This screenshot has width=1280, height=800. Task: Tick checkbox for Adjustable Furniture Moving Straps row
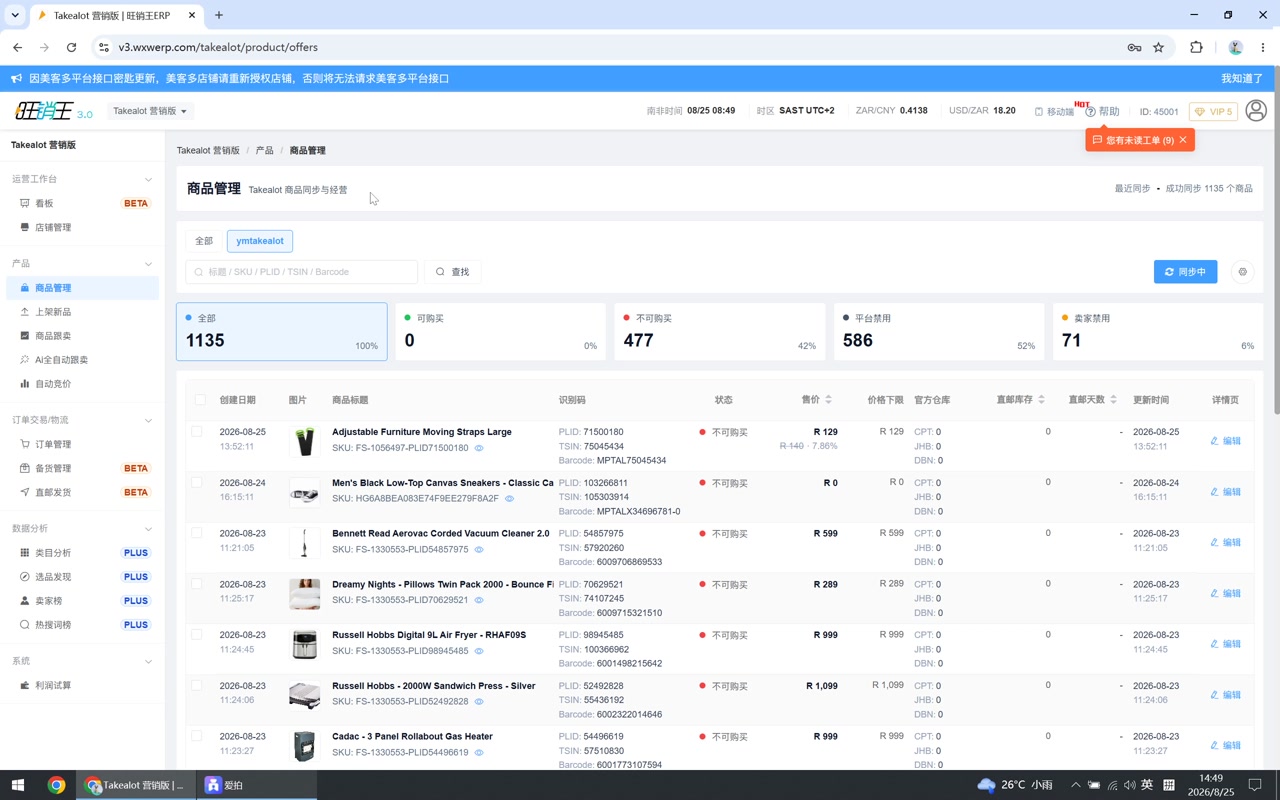click(197, 432)
